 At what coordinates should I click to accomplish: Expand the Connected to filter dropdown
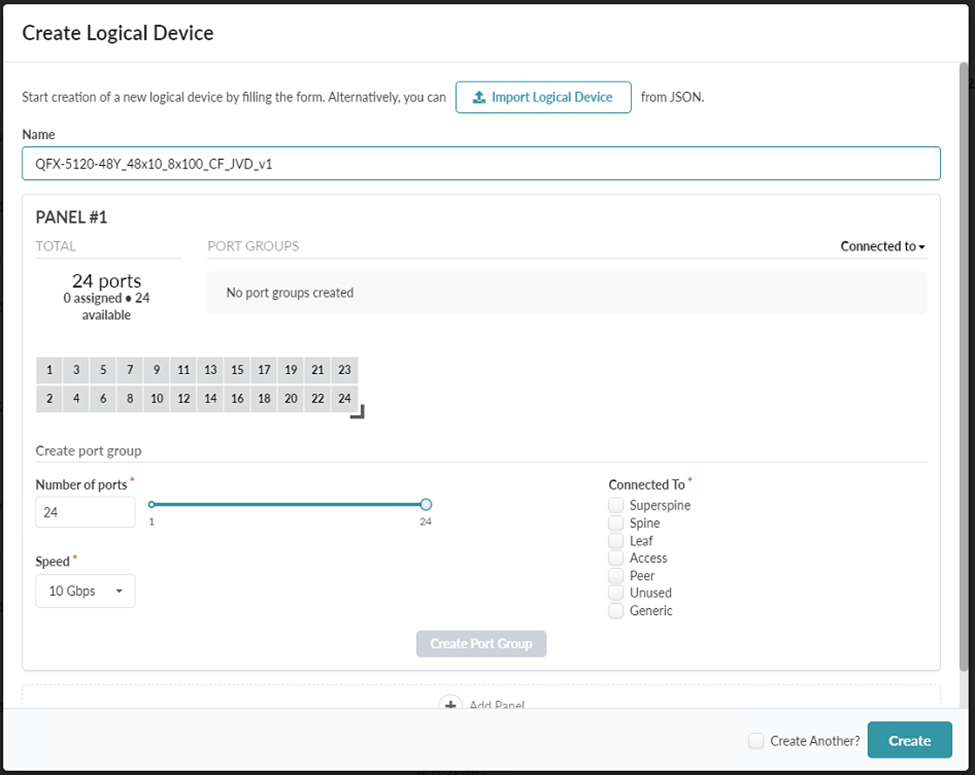882,246
